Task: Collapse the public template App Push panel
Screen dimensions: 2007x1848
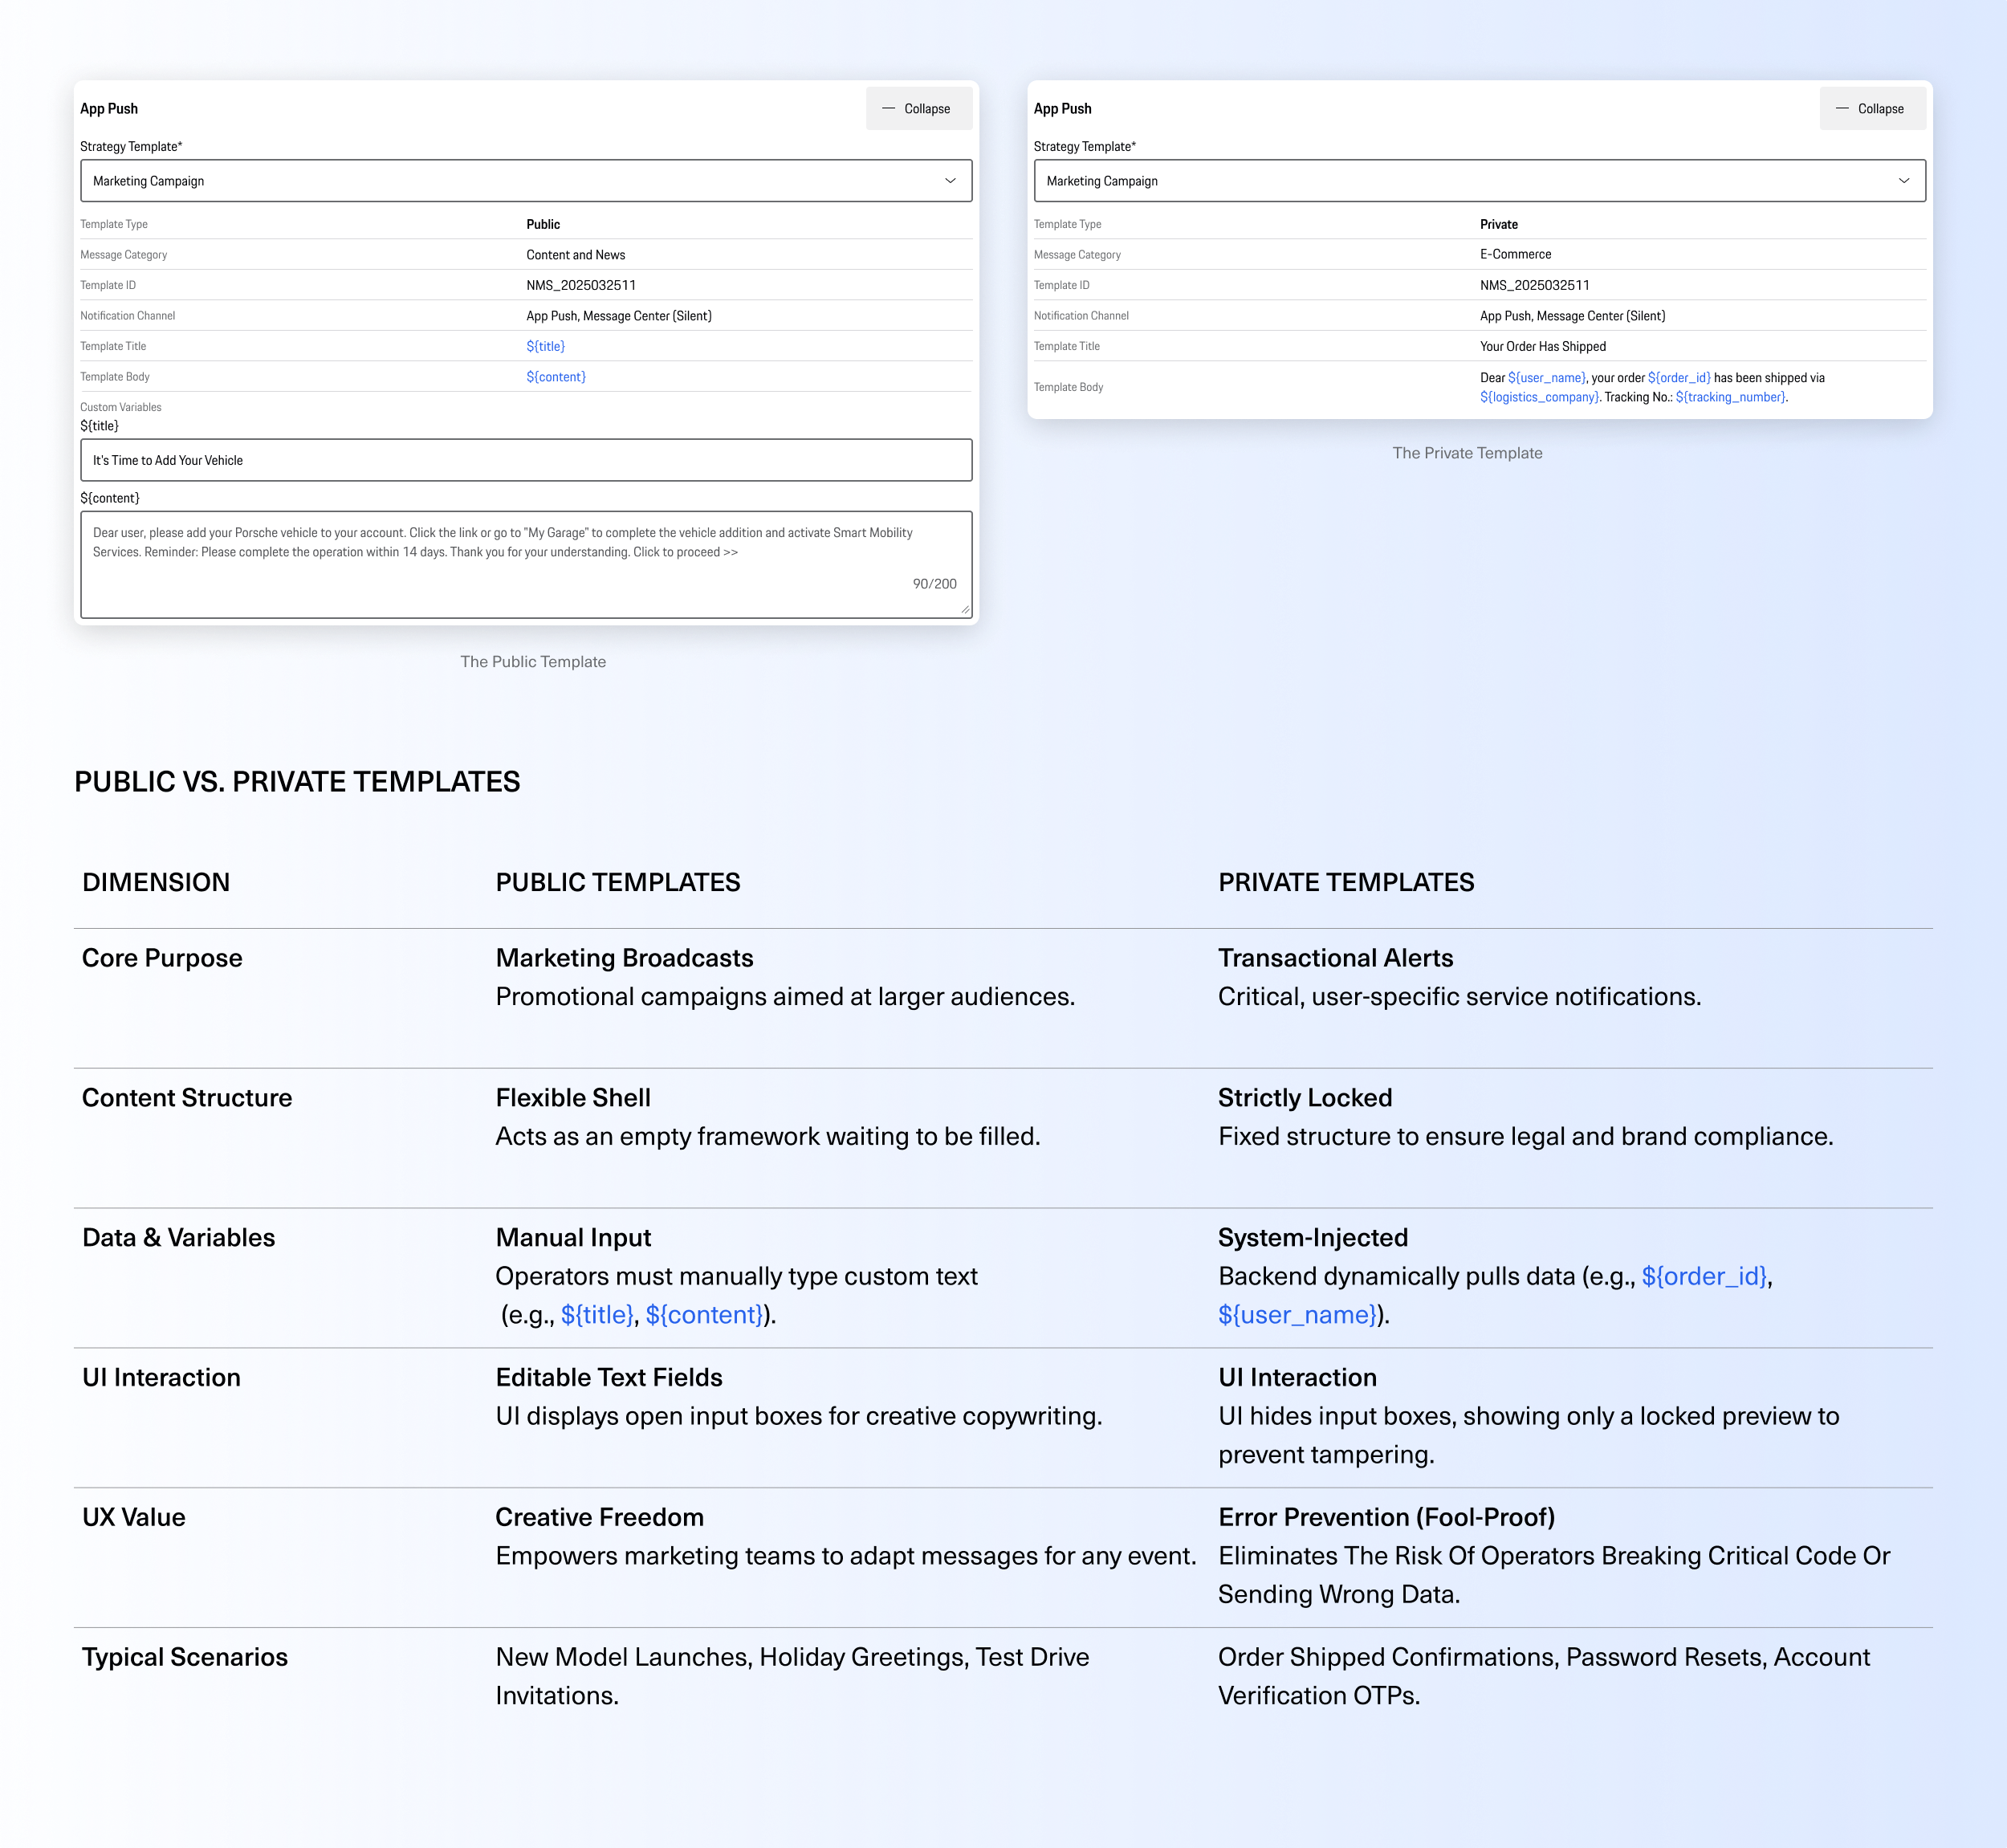Action: point(918,109)
